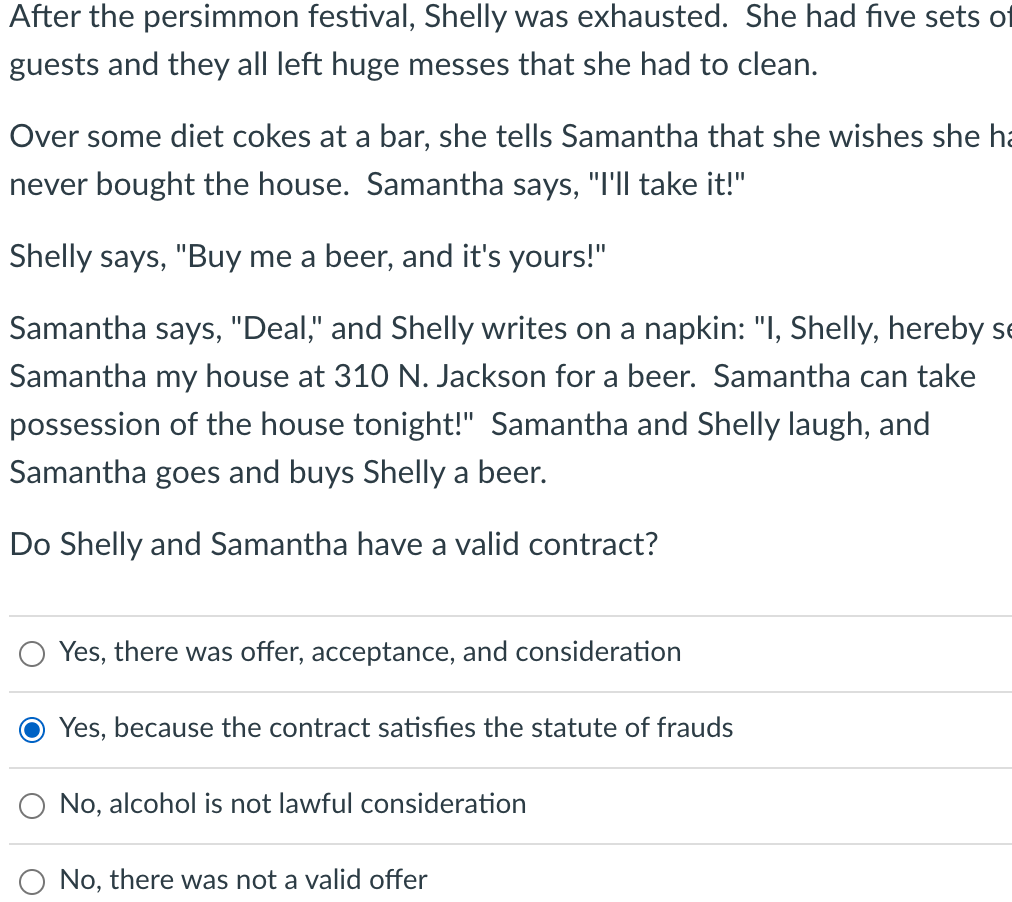Viewport: 1012px width, 902px height.
Task: Click the empty circle beside the last option
Action: point(31,881)
